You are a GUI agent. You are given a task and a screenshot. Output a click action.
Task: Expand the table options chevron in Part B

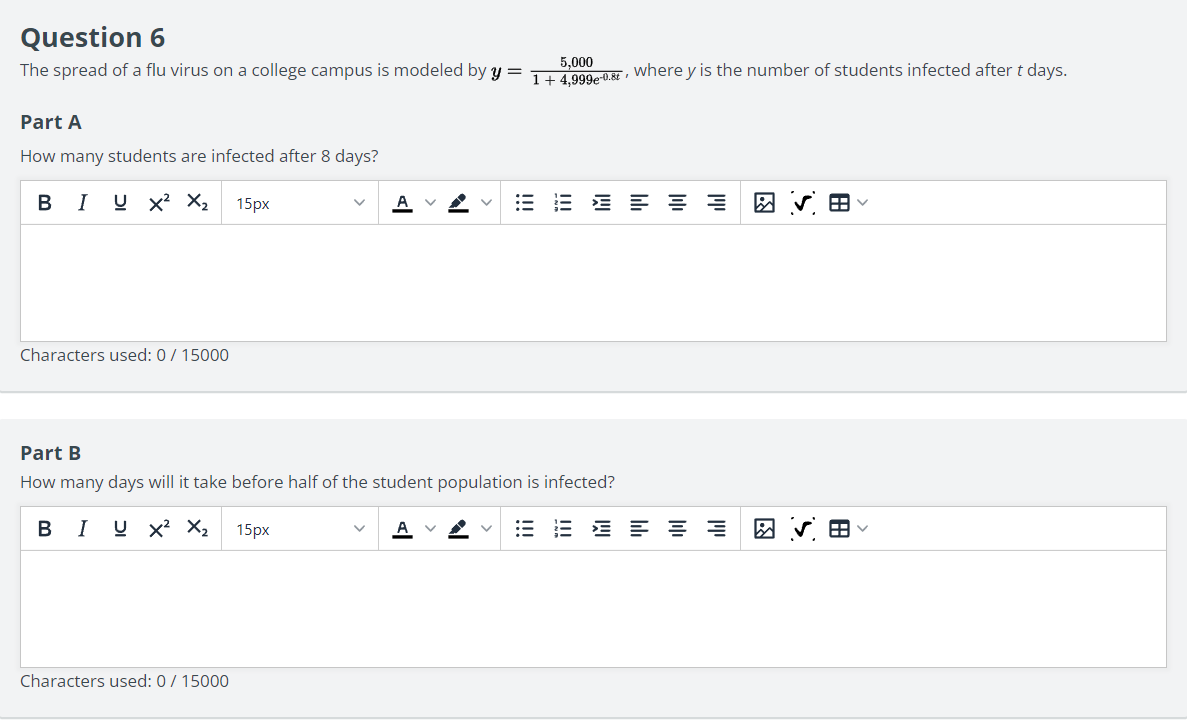[x=861, y=528]
